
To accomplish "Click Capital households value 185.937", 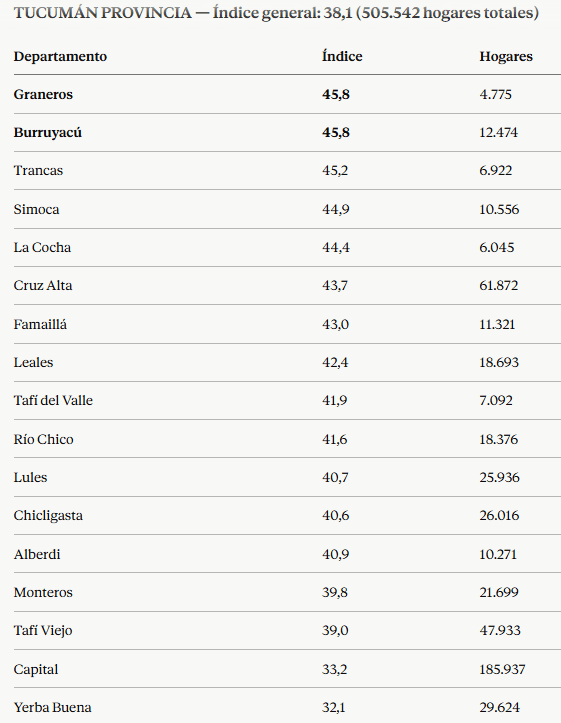I will point(502,669).
